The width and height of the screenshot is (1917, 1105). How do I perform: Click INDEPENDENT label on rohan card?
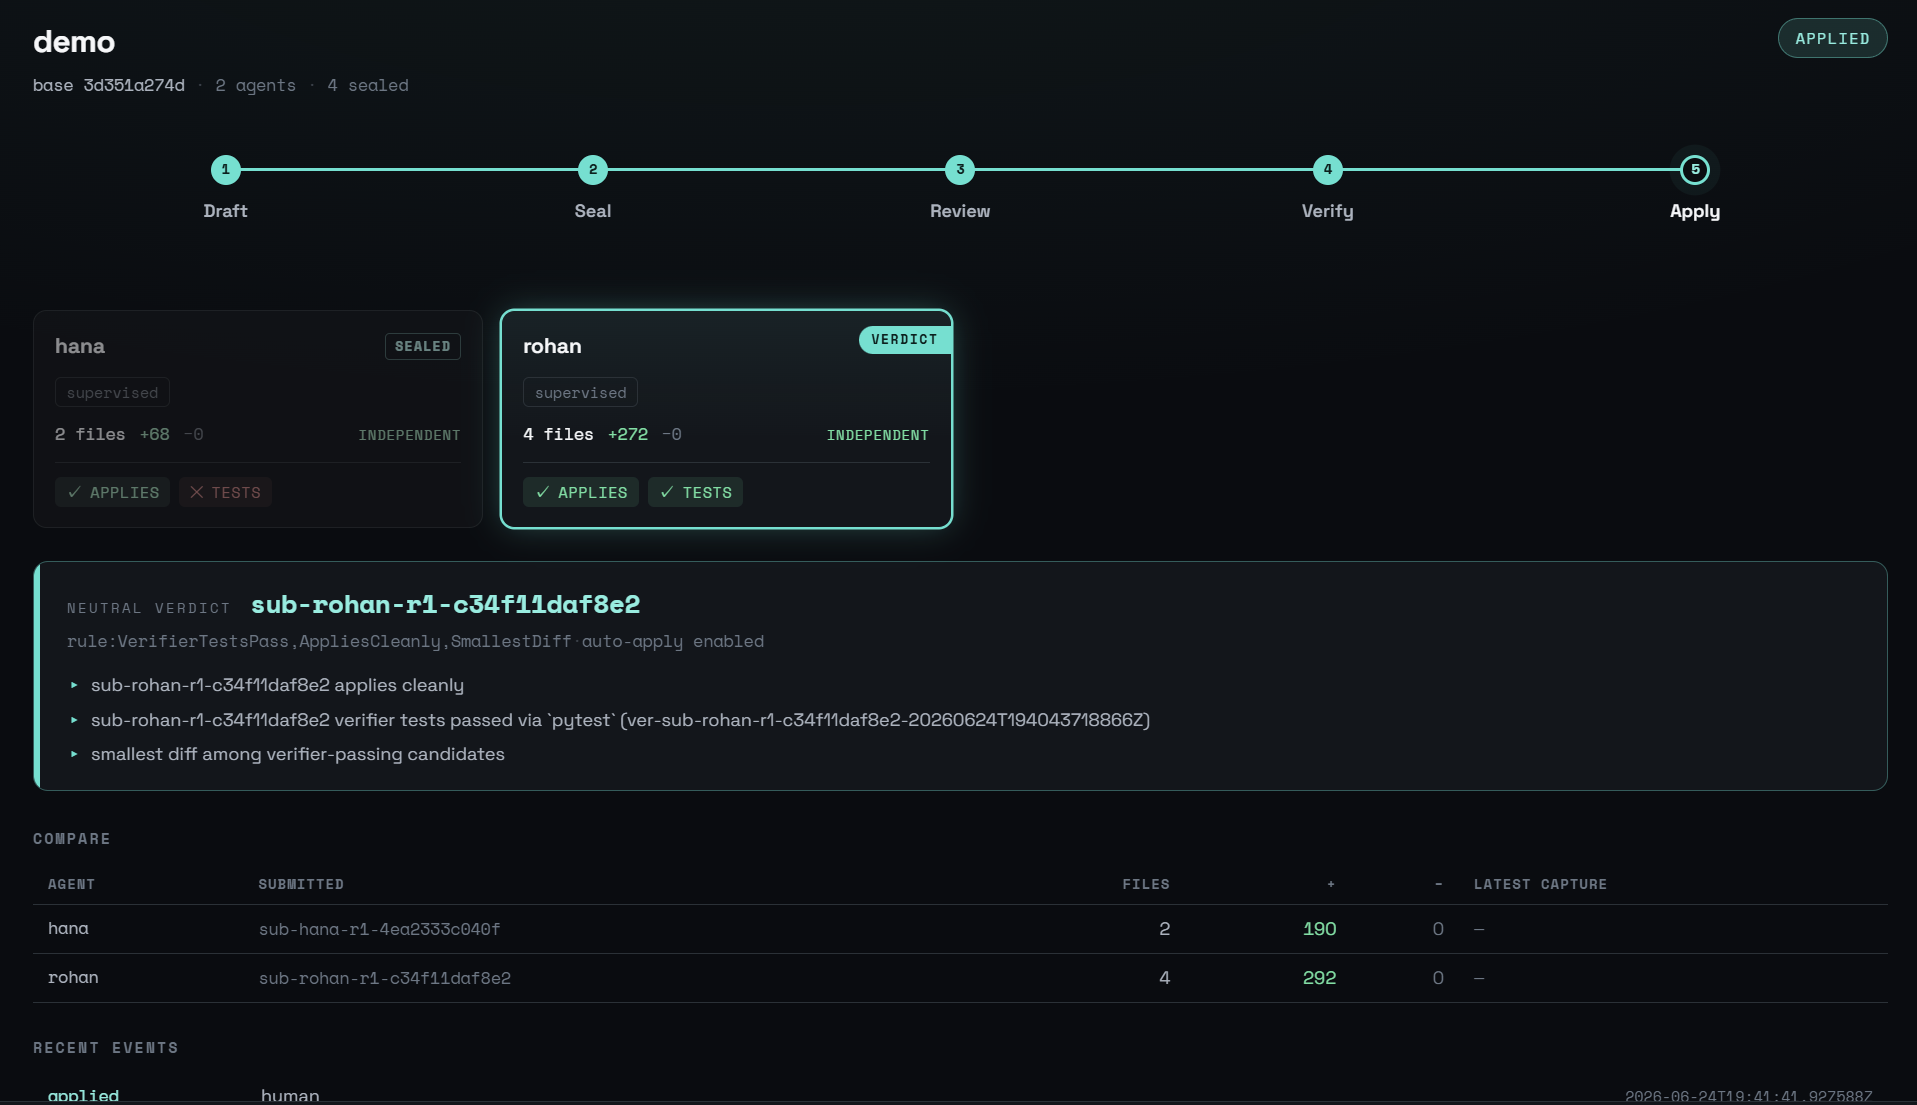[x=878, y=435]
